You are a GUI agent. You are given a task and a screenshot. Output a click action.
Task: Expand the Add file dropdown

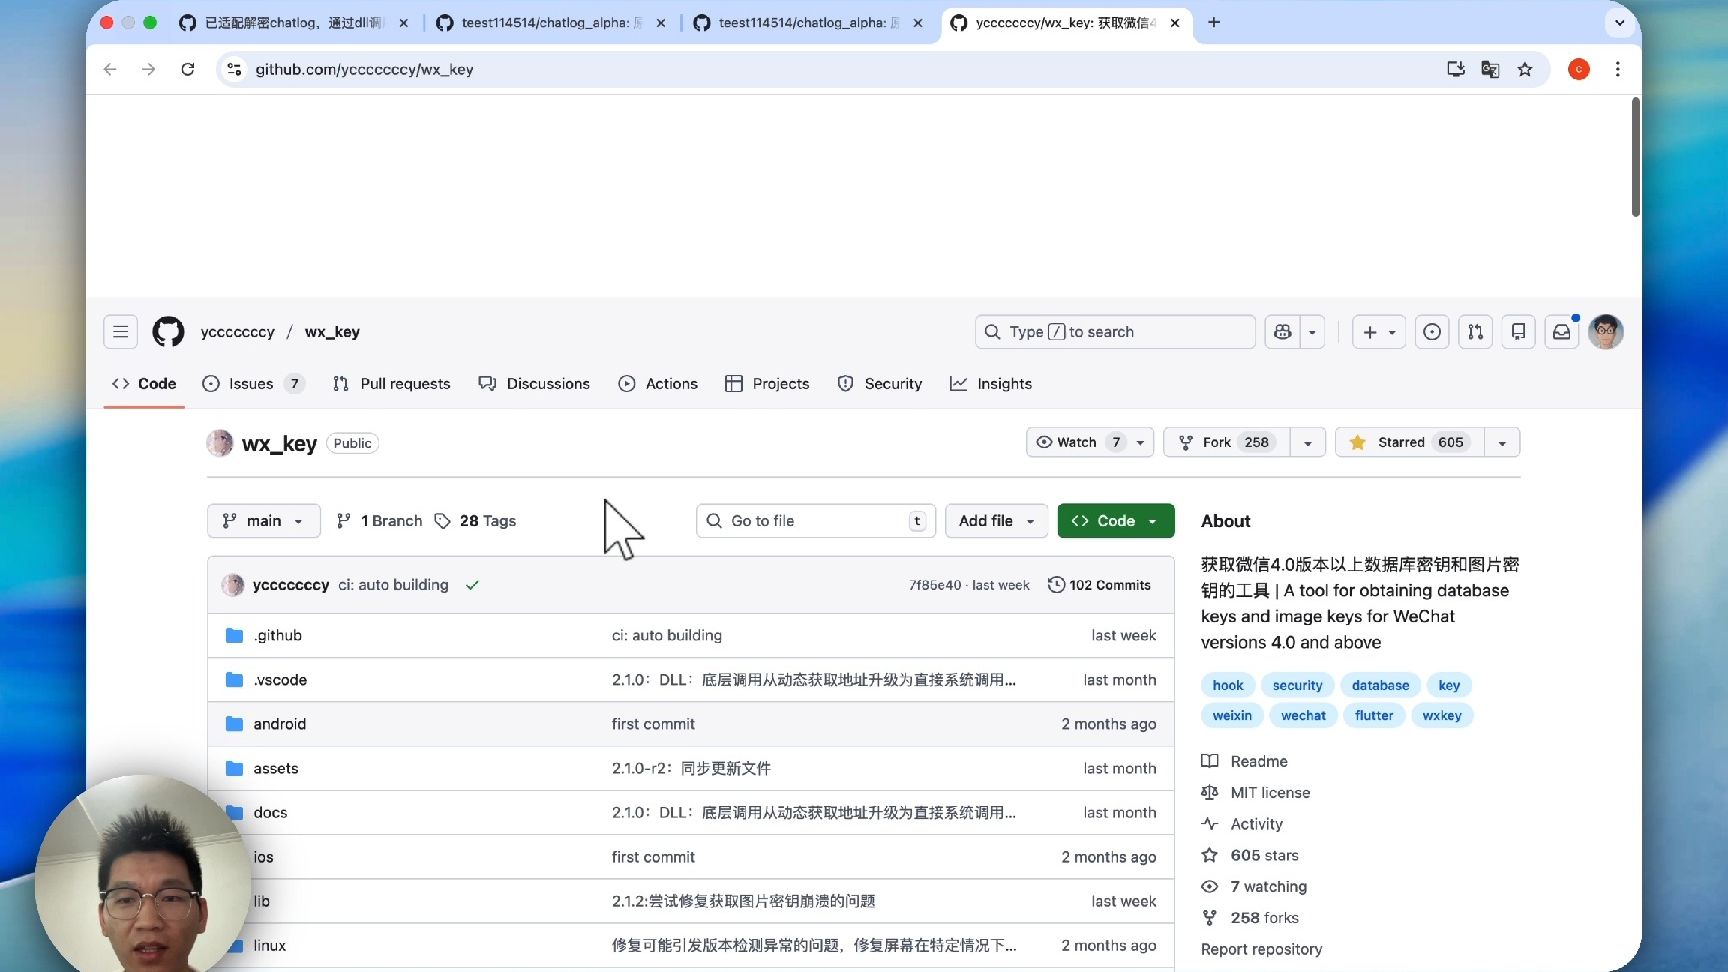pos(996,521)
